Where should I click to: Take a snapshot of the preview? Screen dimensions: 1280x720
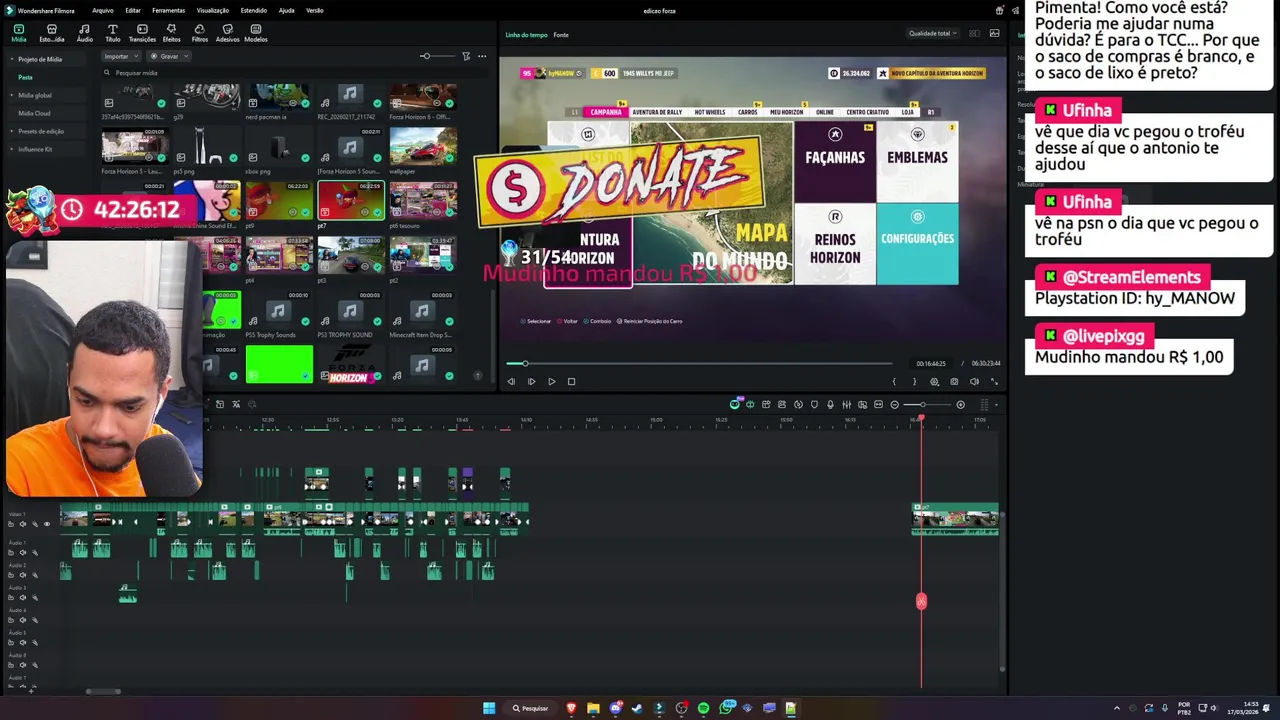[954, 381]
